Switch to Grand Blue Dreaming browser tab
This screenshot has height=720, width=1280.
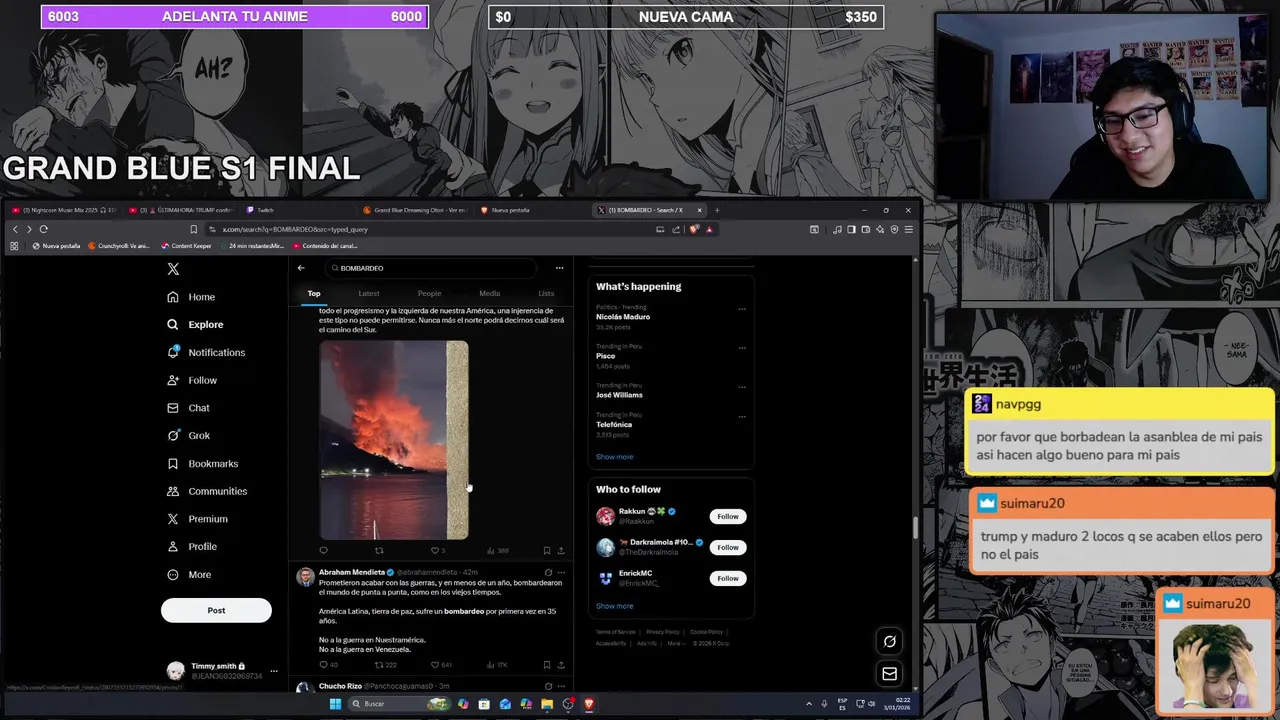click(415, 210)
